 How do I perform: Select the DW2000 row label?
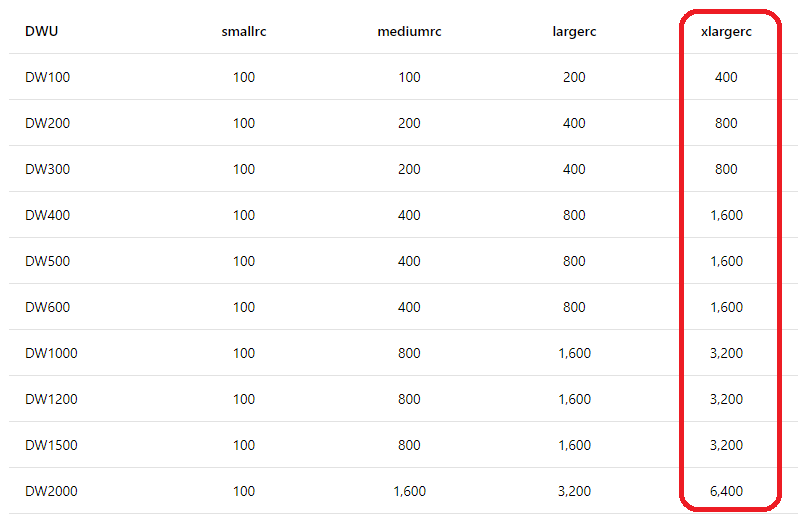pyautogui.click(x=51, y=491)
